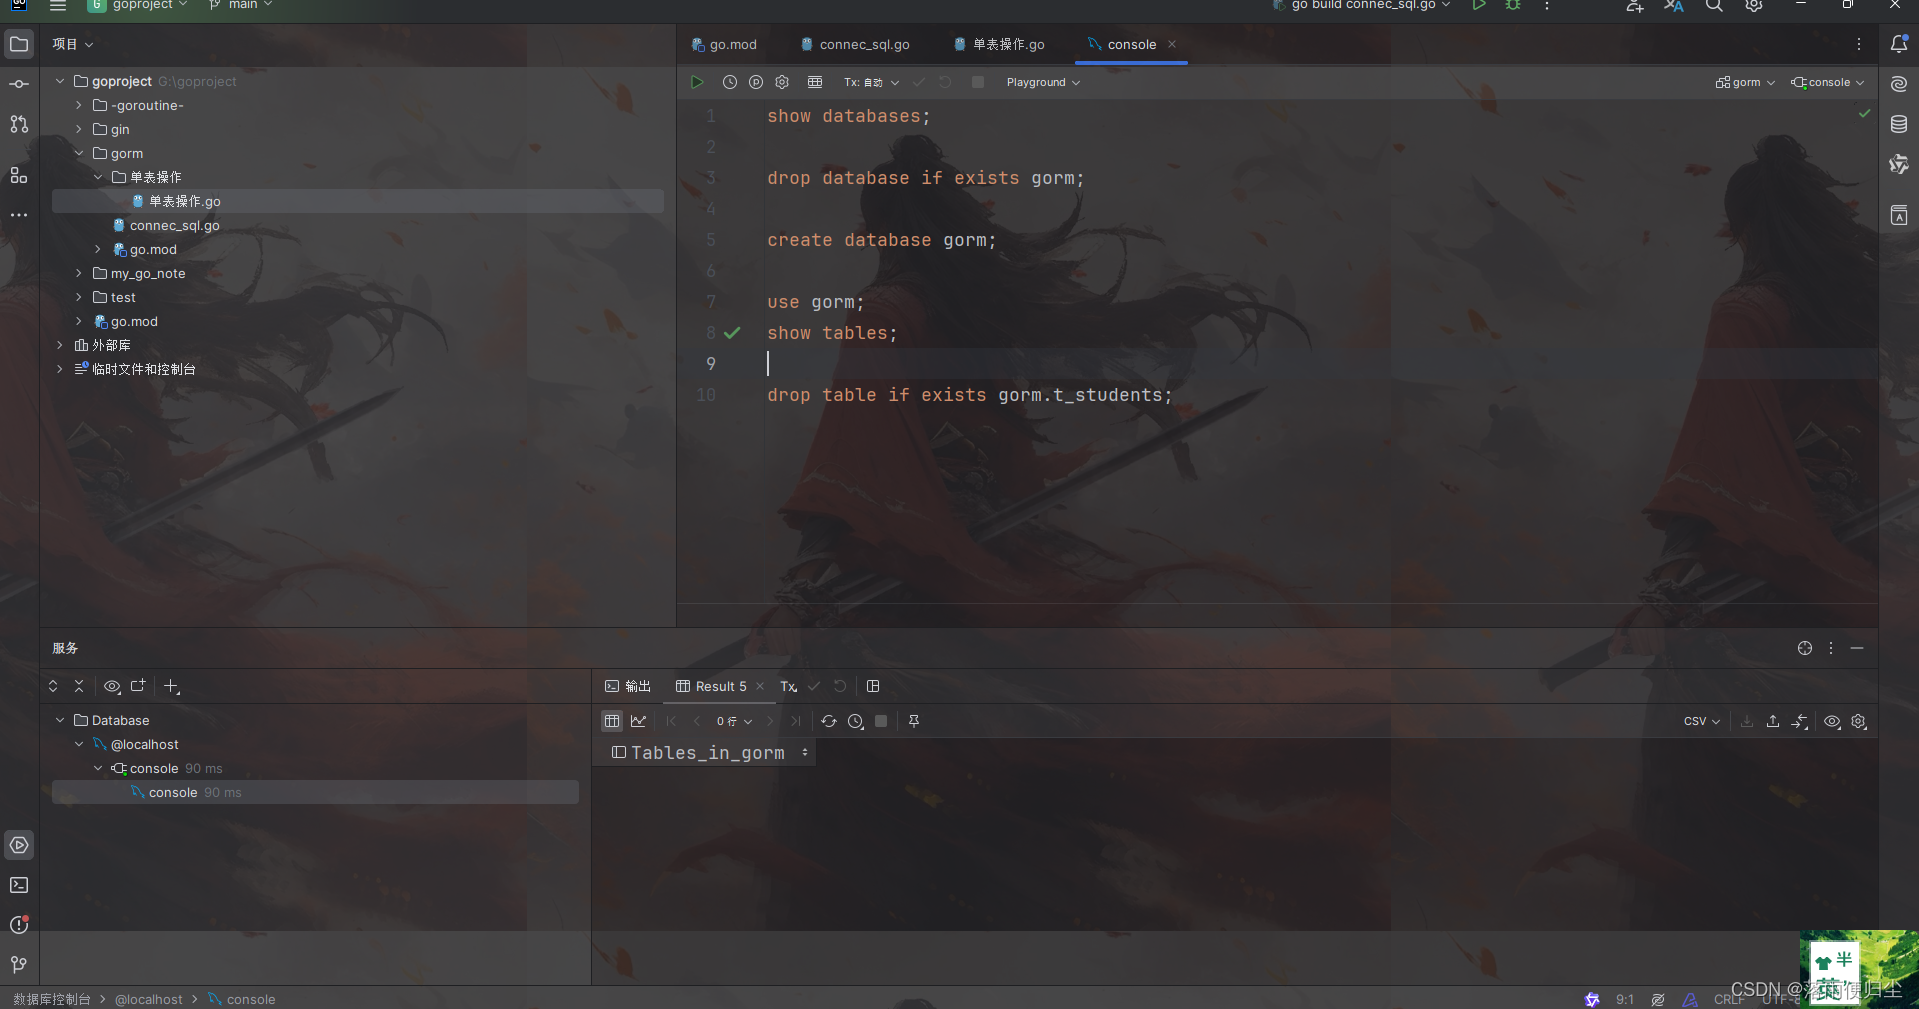Screen dimensions: 1919x1009
Task: Switch to the 单表操作.go editor tab
Action: (999, 44)
